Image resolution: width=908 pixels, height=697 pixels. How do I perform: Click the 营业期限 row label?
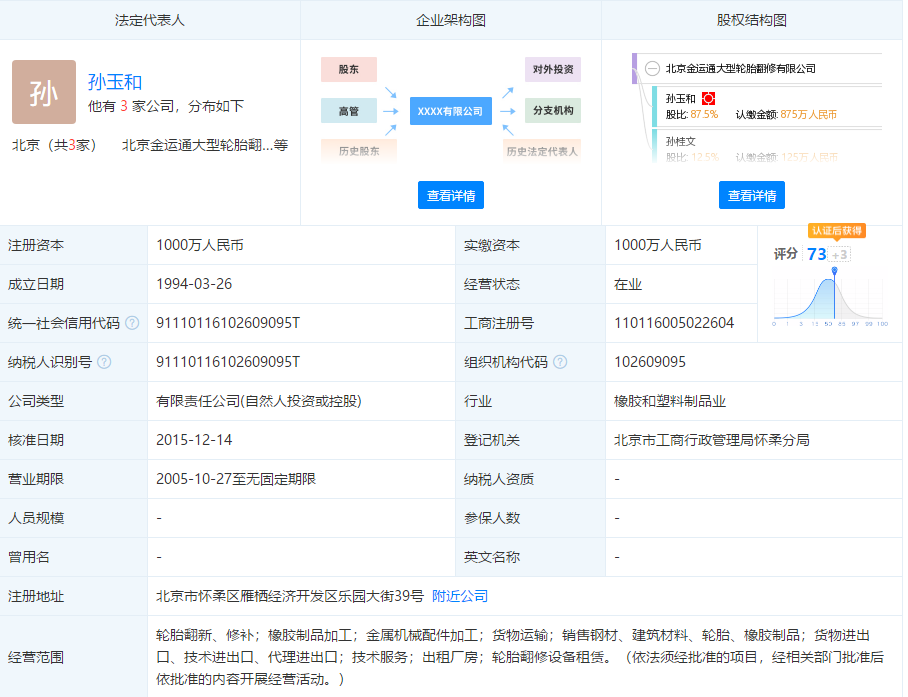pyautogui.click(x=36, y=479)
